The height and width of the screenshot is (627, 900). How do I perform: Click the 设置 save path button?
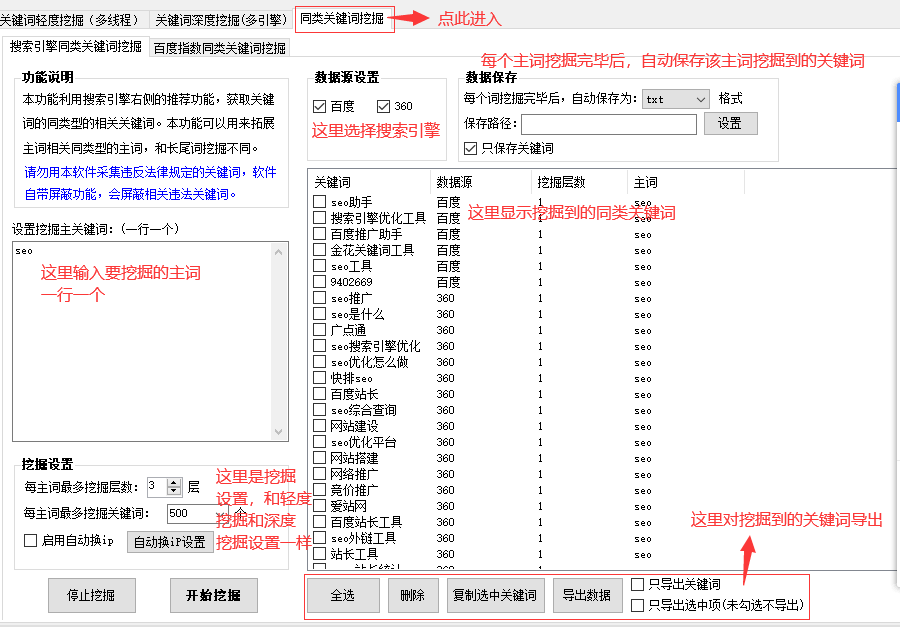click(731, 123)
